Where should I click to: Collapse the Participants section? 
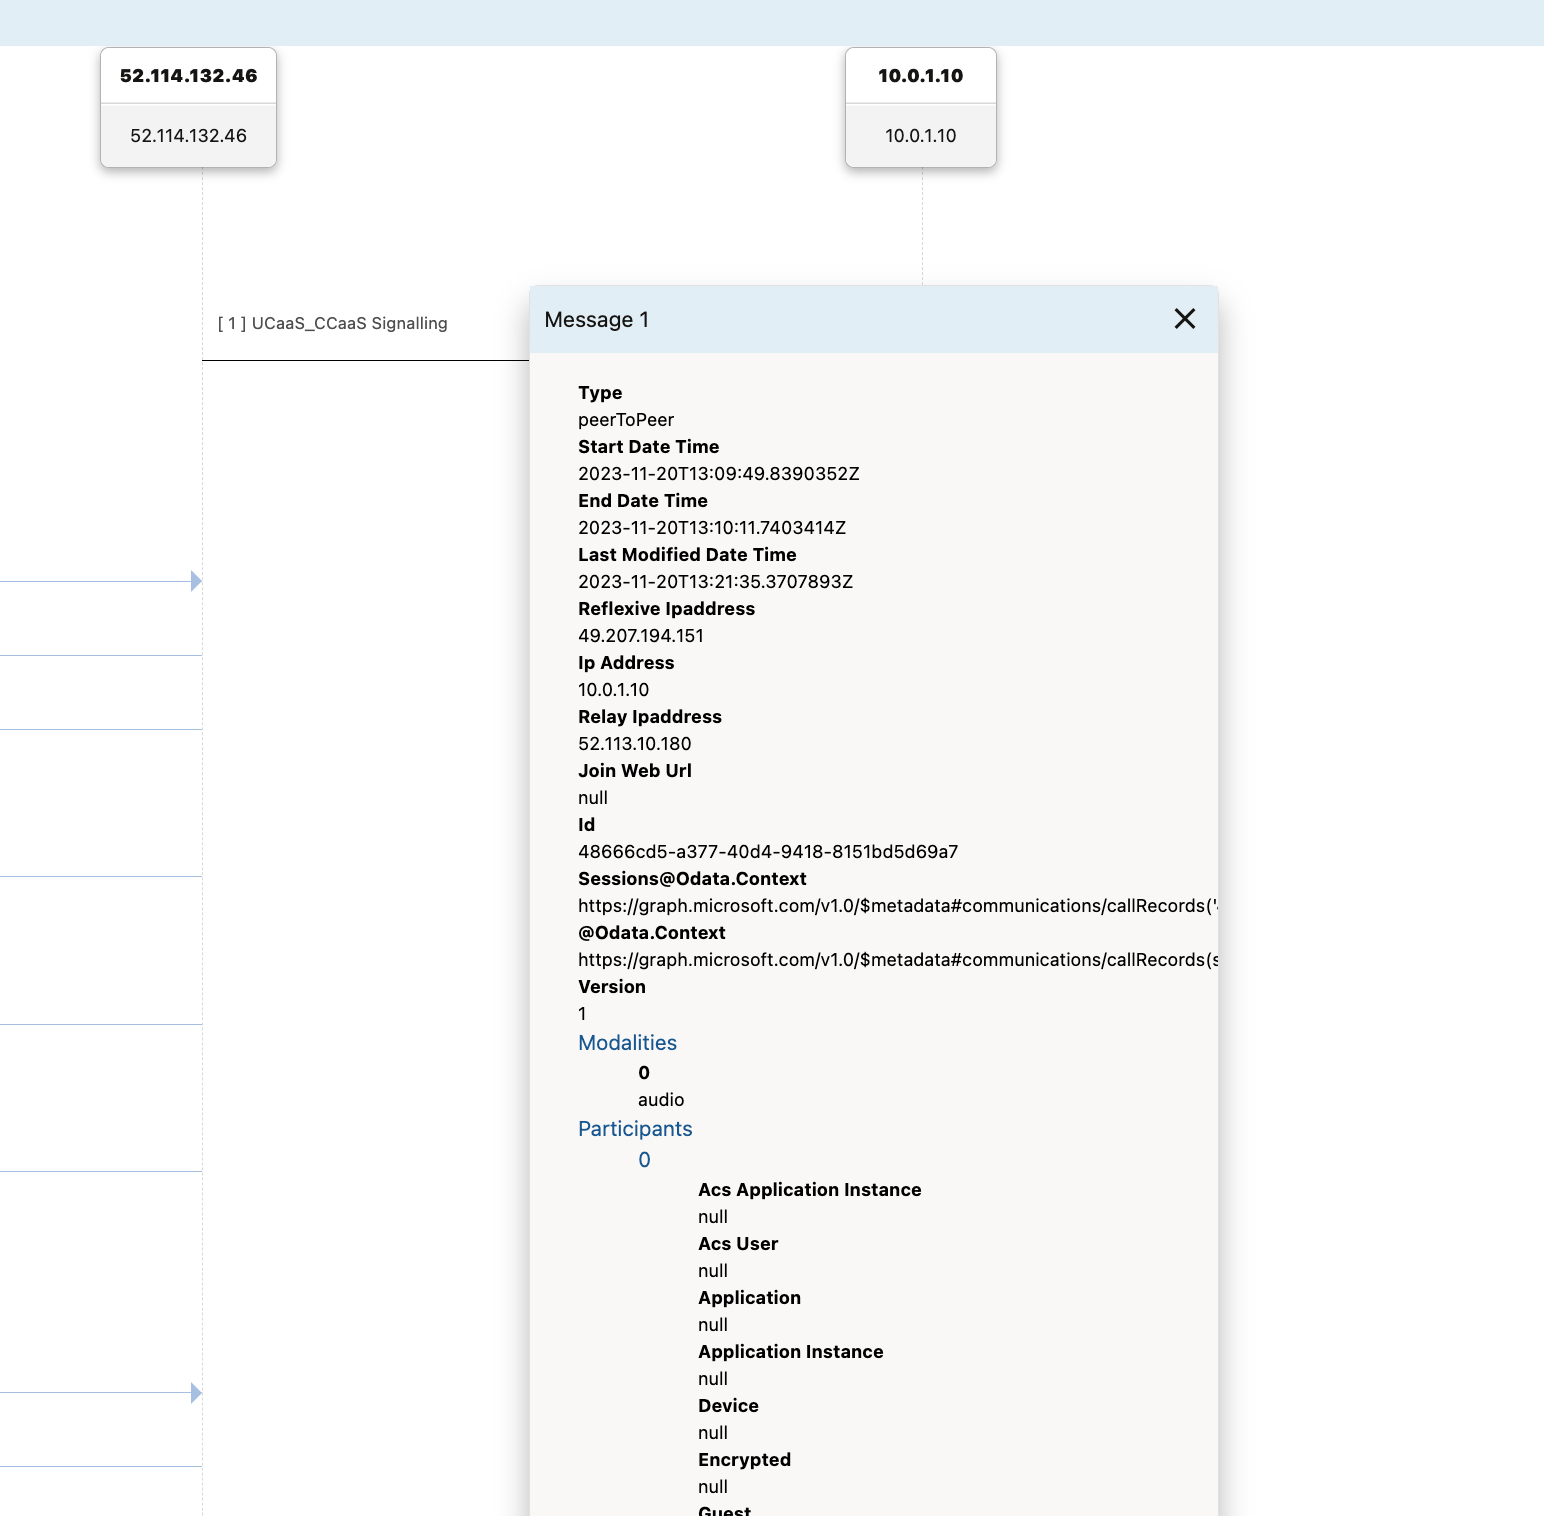[x=635, y=1129]
